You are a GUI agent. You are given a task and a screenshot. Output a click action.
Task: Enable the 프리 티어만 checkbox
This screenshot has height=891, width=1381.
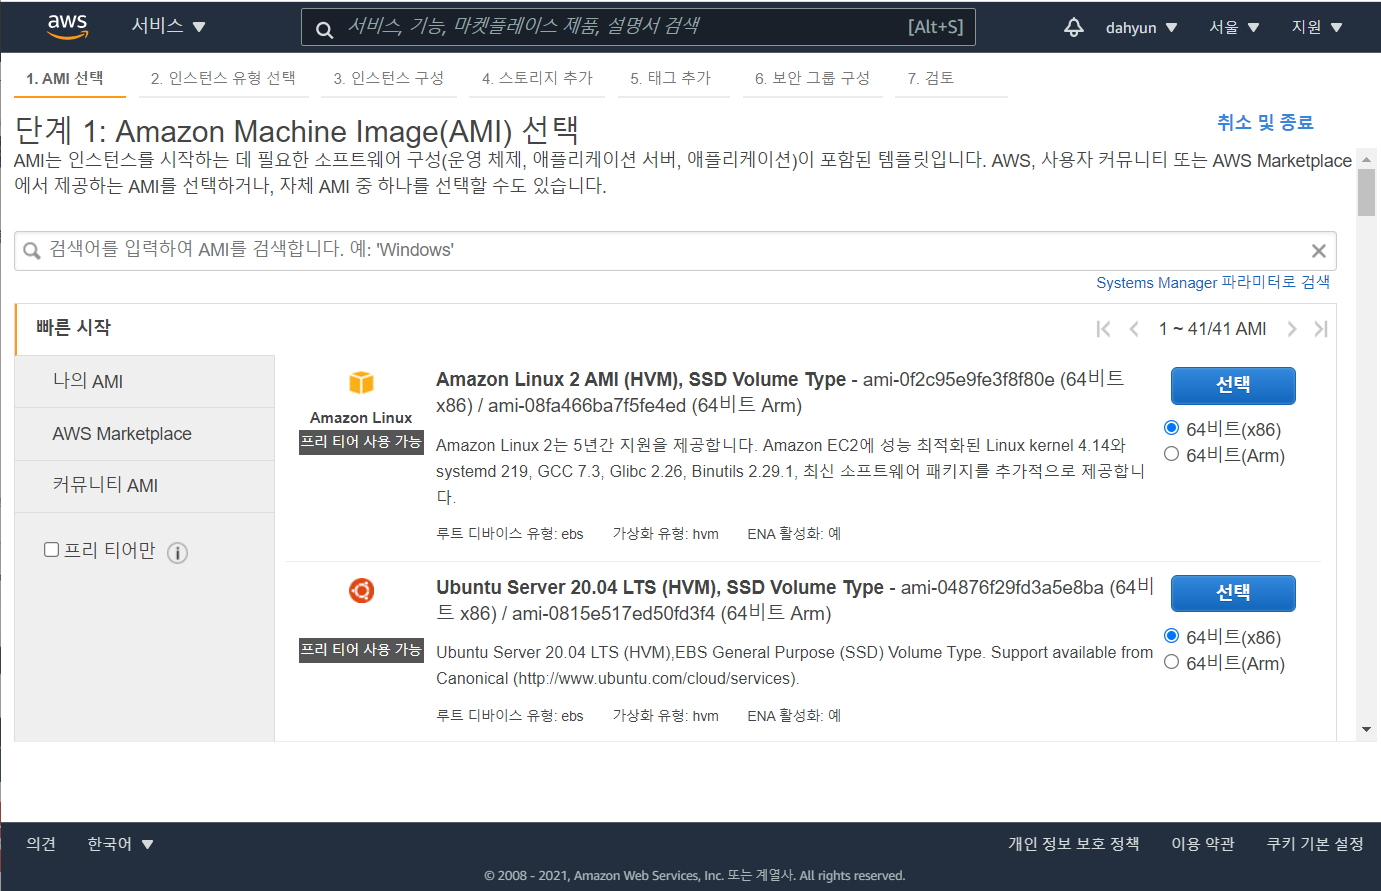(52, 549)
